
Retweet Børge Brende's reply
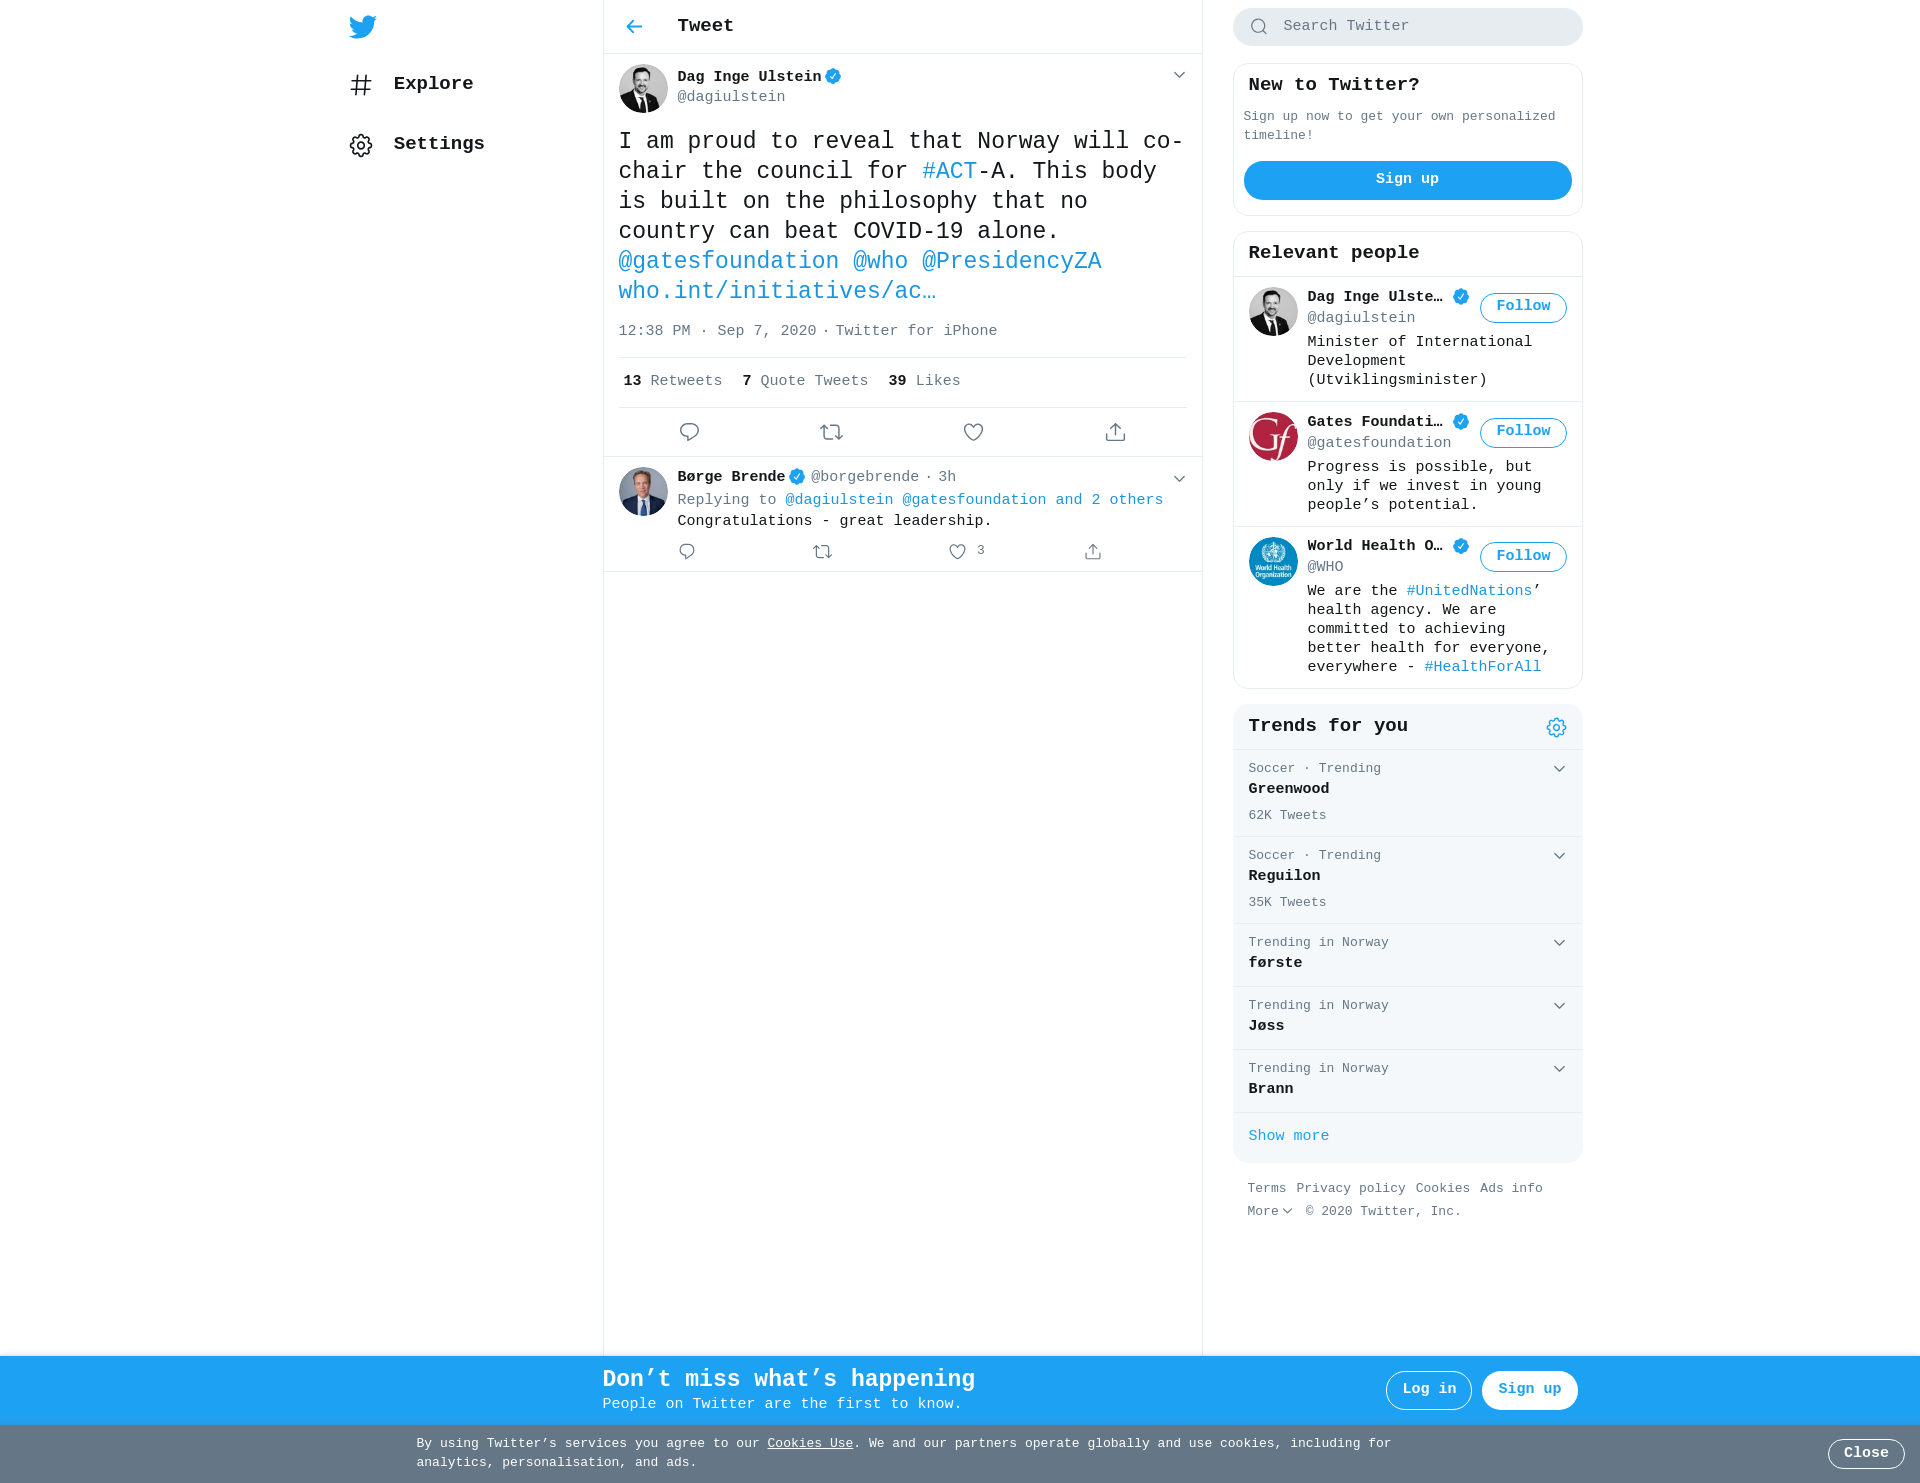tap(822, 552)
